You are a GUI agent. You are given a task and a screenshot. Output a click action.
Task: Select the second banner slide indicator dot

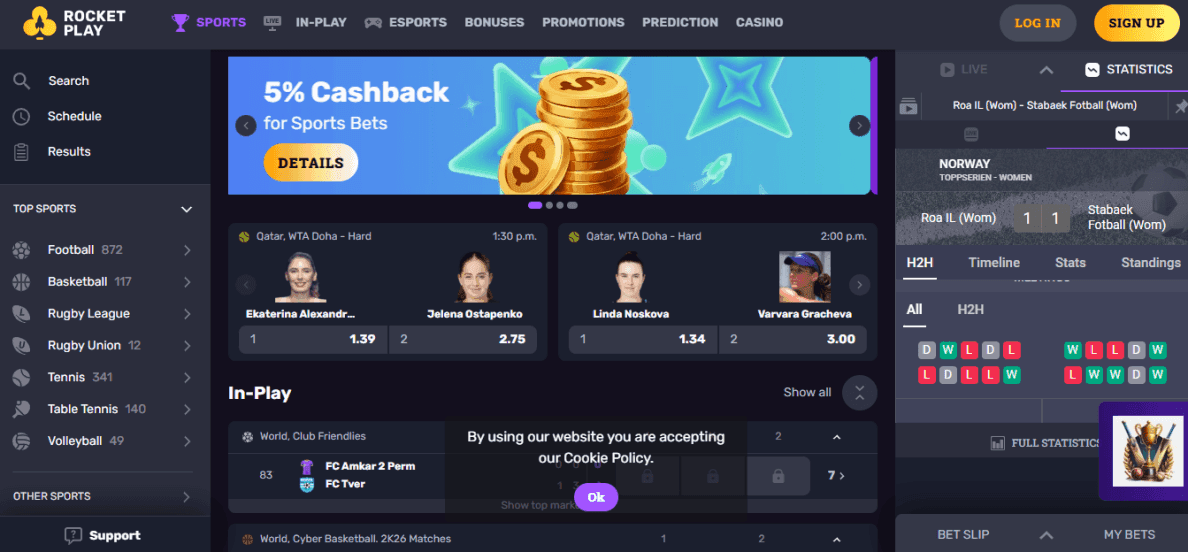pos(549,205)
